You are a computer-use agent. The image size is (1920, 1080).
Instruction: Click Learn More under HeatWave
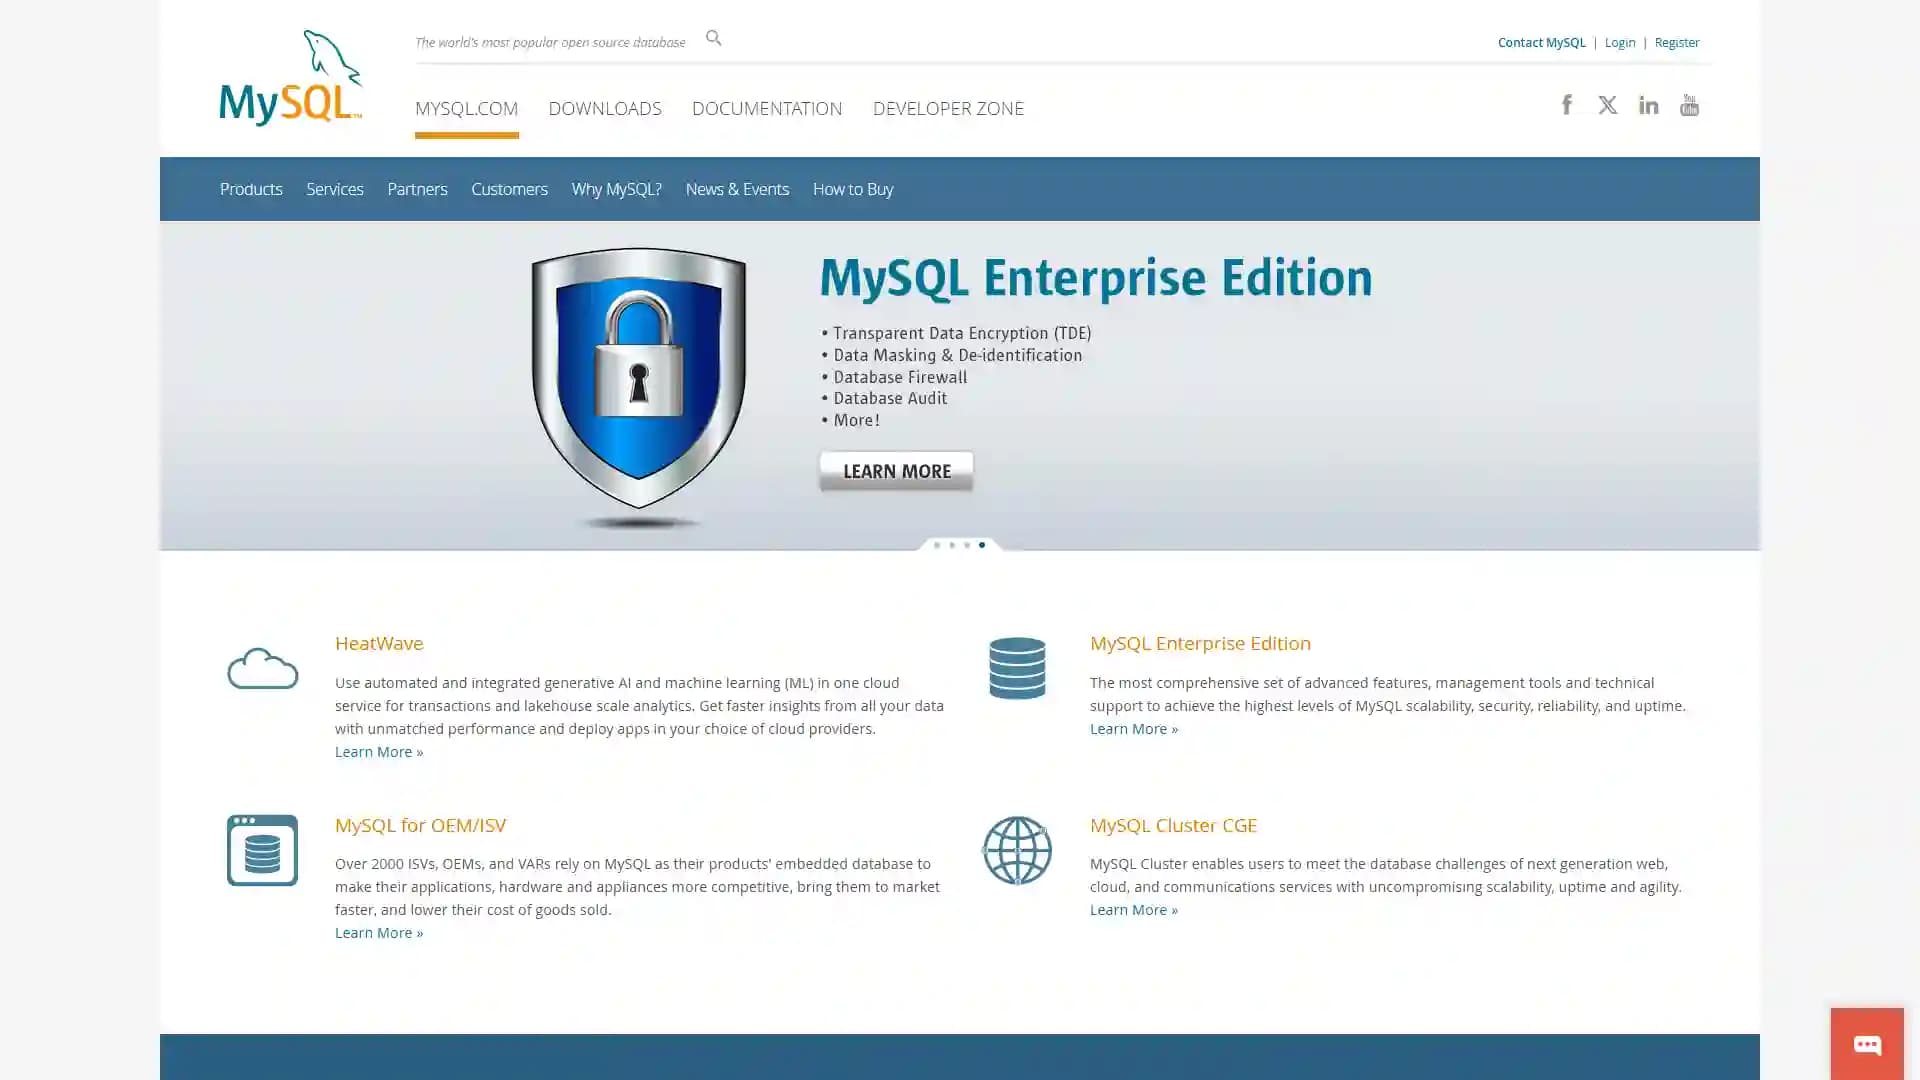click(379, 752)
